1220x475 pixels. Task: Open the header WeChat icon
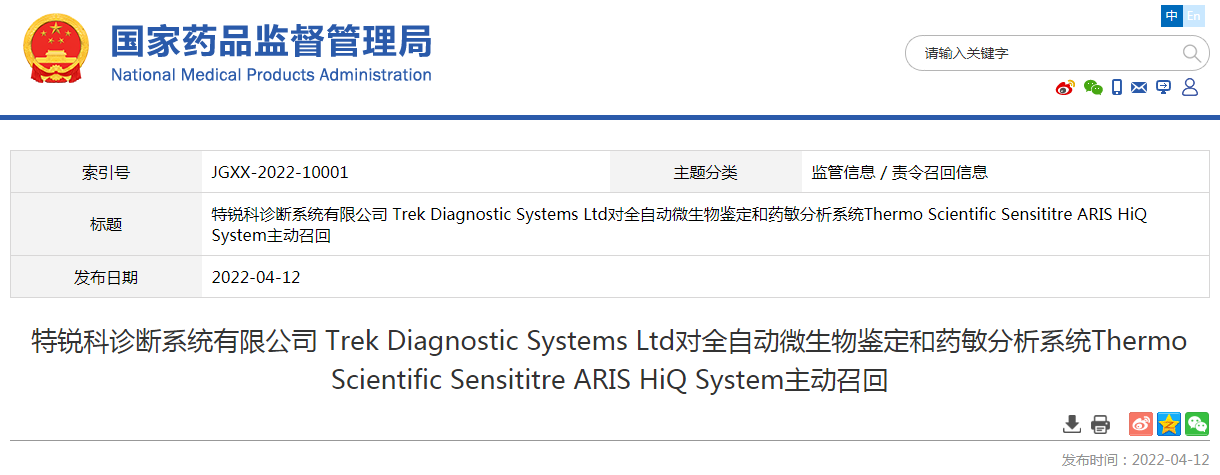coord(1093,88)
